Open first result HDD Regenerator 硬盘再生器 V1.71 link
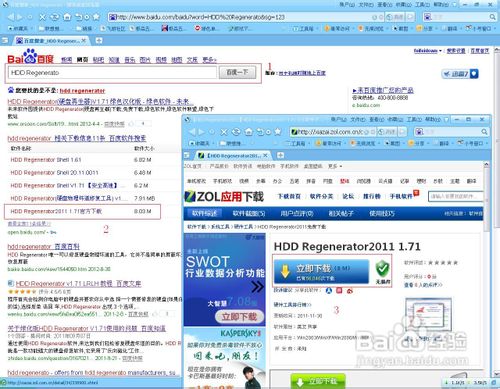 (100, 101)
